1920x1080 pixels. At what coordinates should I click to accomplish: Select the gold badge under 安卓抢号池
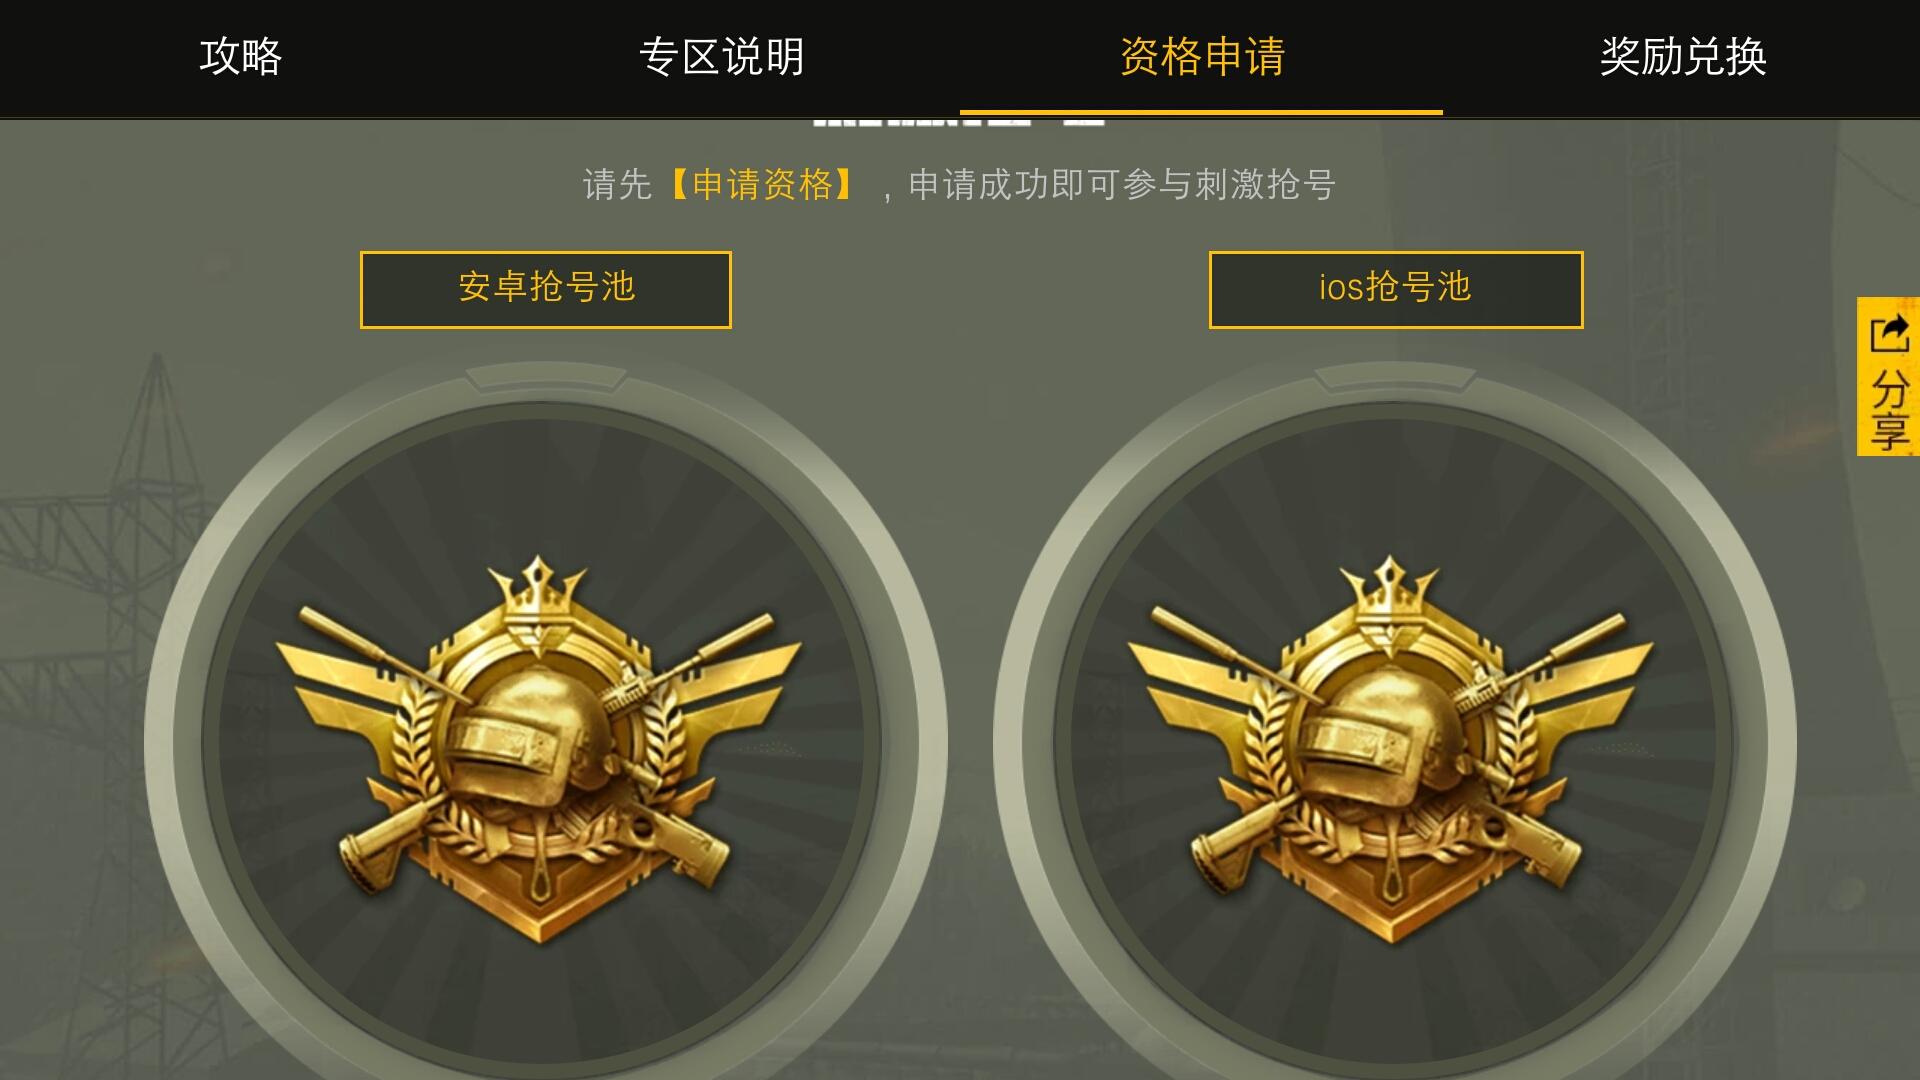point(540,750)
